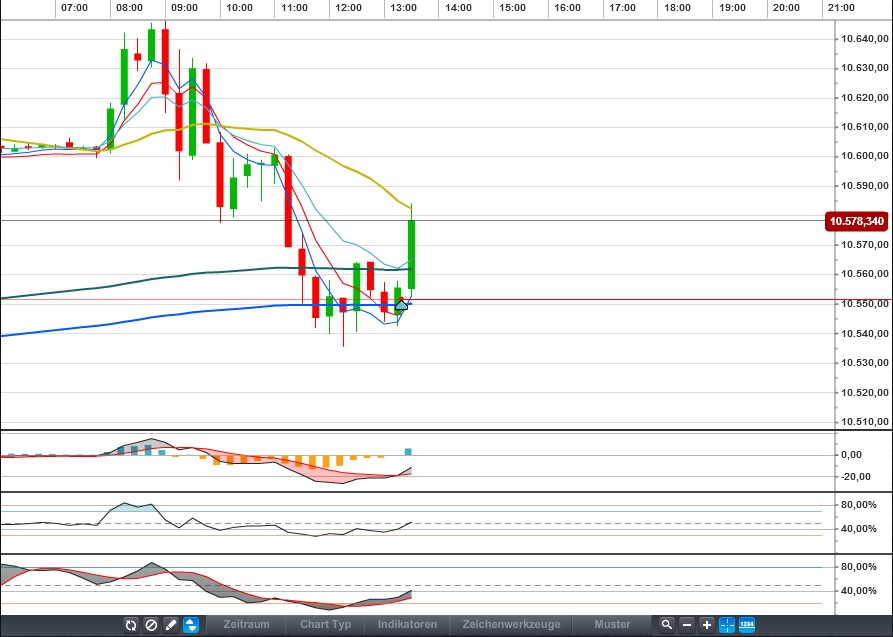This screenshot has width=893, height=637.
Task: Open the zoom magnifier tool
Action: tap(666, 625)
